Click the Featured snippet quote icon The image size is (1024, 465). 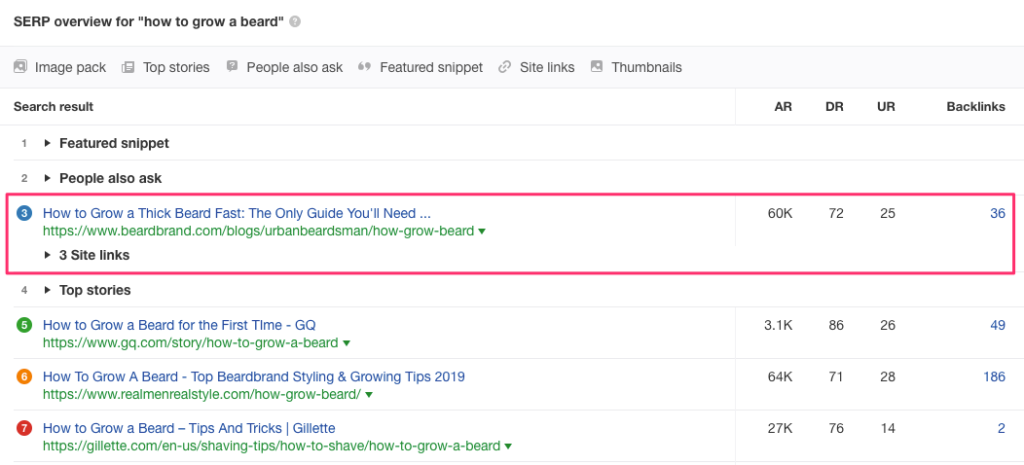pyautogui.click(x=365, y=67)
